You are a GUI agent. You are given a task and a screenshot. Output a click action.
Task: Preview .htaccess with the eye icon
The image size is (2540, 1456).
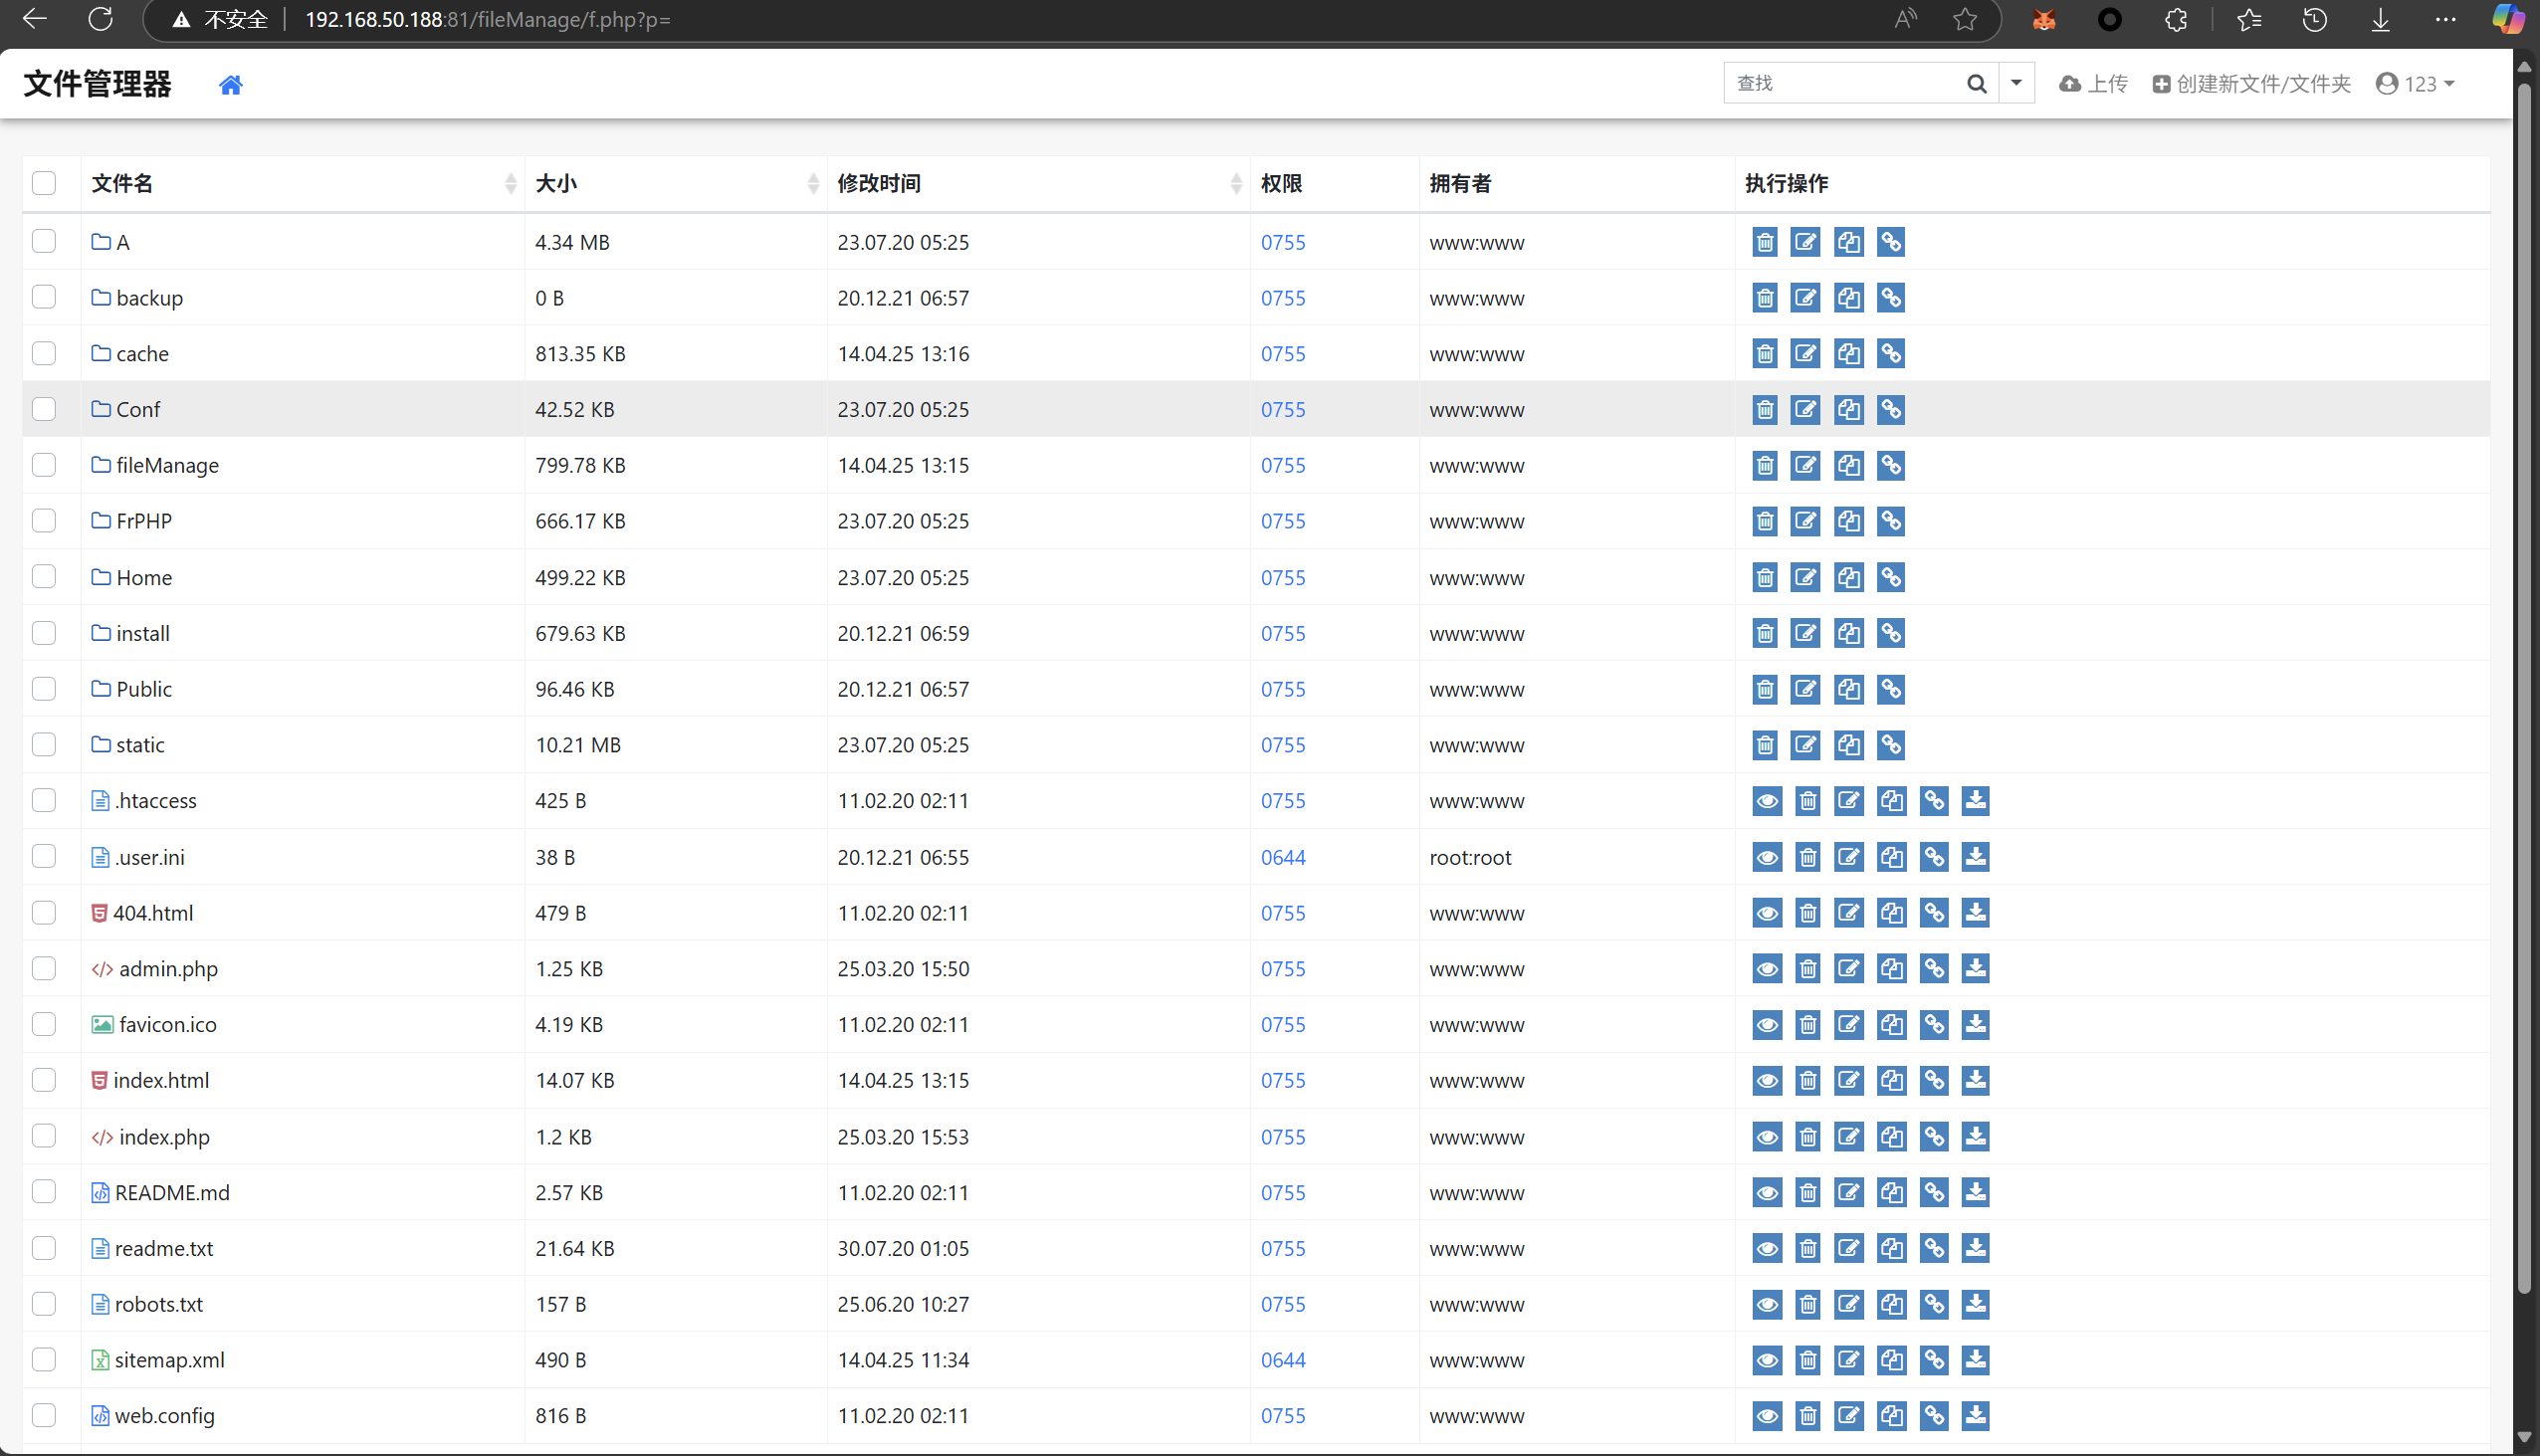(x=1767, y=801)
